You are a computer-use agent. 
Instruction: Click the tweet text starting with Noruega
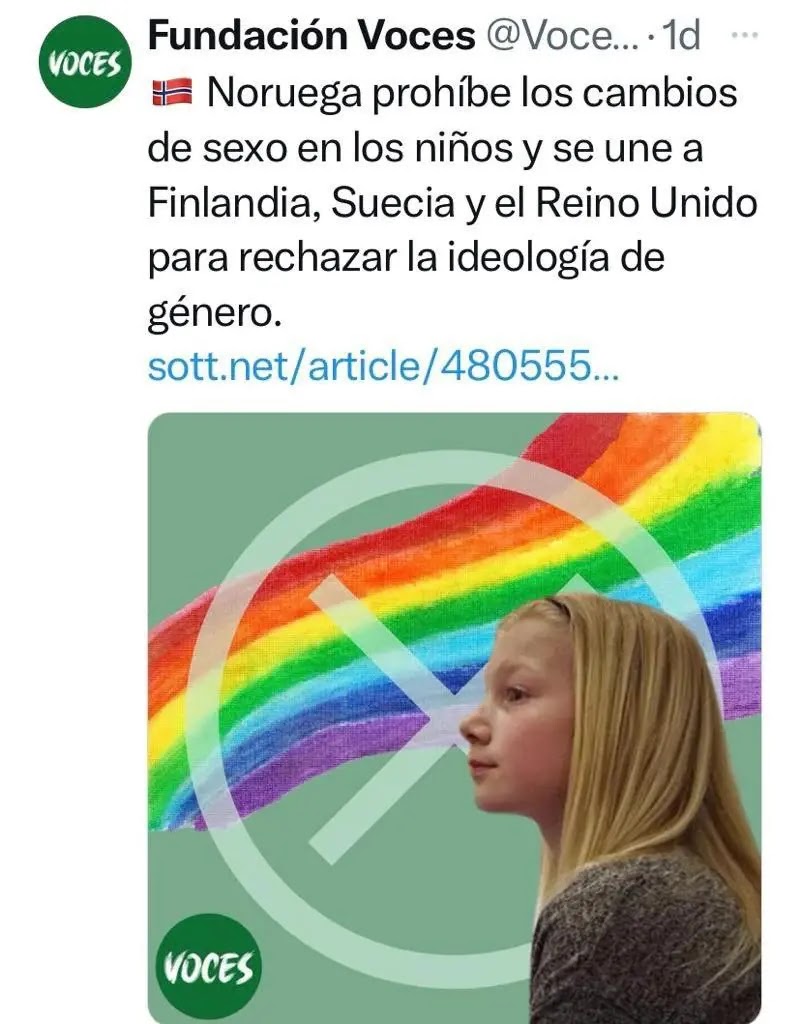pos(452,204)
